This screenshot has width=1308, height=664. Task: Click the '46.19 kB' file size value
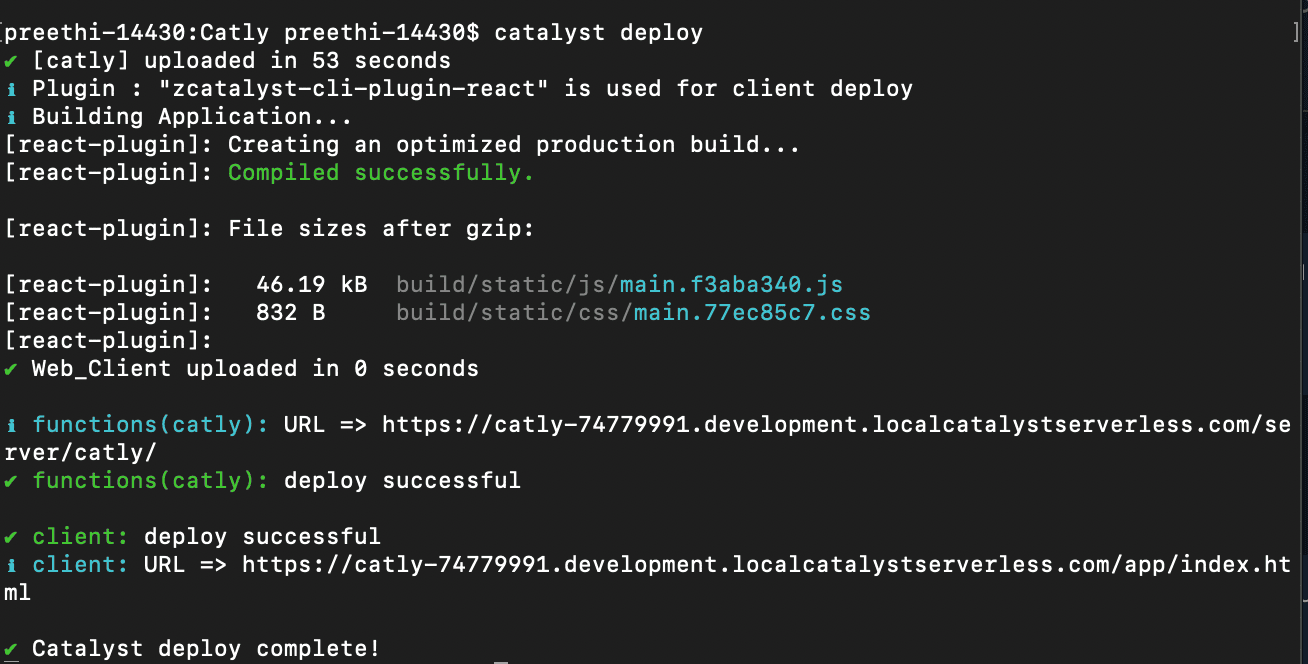click(x=311, y=285)
